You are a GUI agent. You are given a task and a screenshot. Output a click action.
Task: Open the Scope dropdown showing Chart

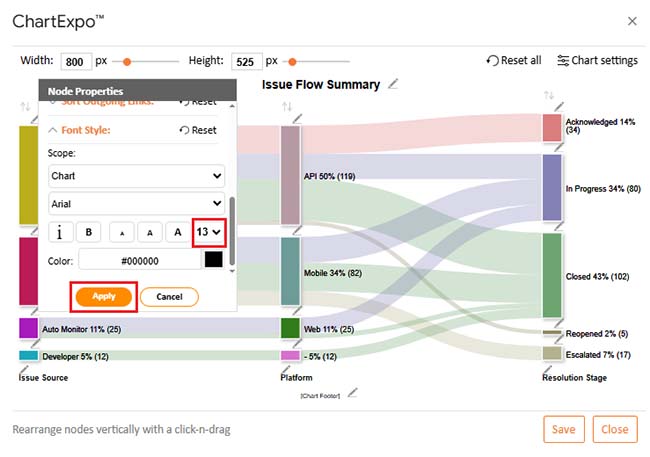136,176
